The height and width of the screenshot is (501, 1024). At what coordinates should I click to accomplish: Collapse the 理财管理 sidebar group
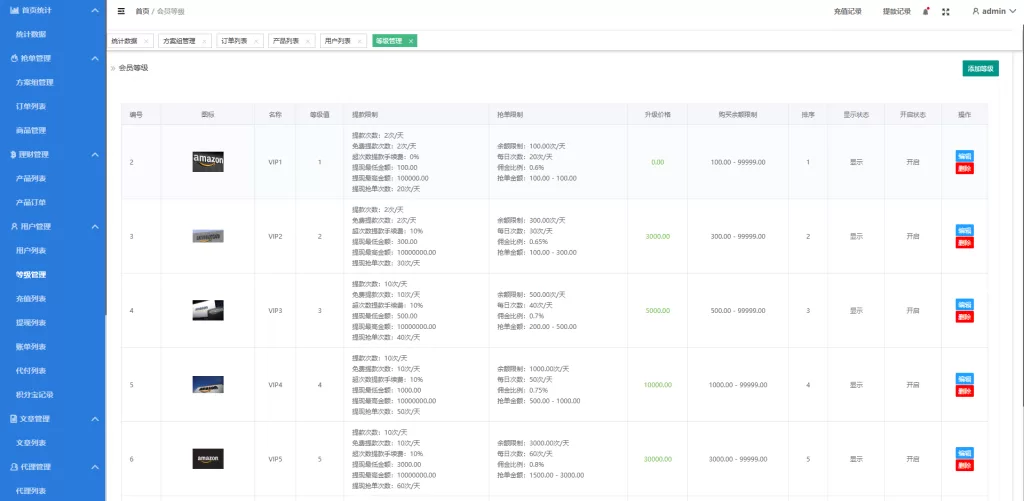[94, 154]
